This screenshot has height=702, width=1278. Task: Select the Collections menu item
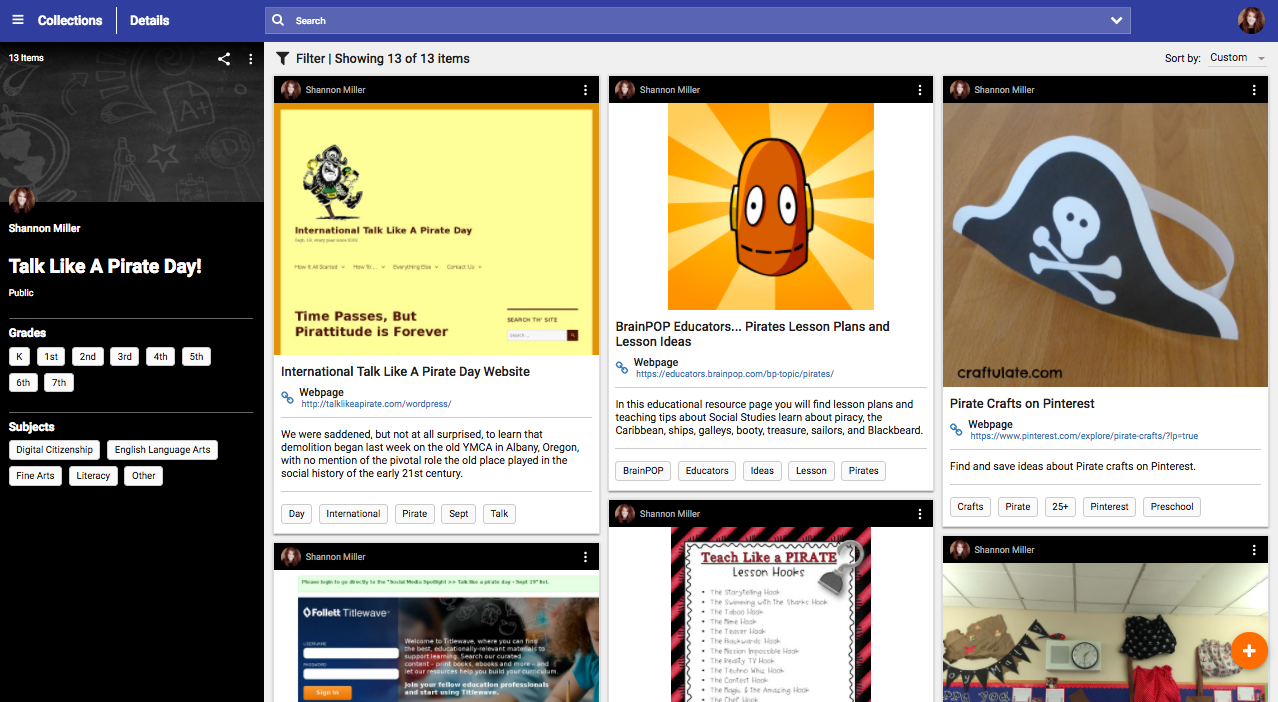click(x=69, y=19)
